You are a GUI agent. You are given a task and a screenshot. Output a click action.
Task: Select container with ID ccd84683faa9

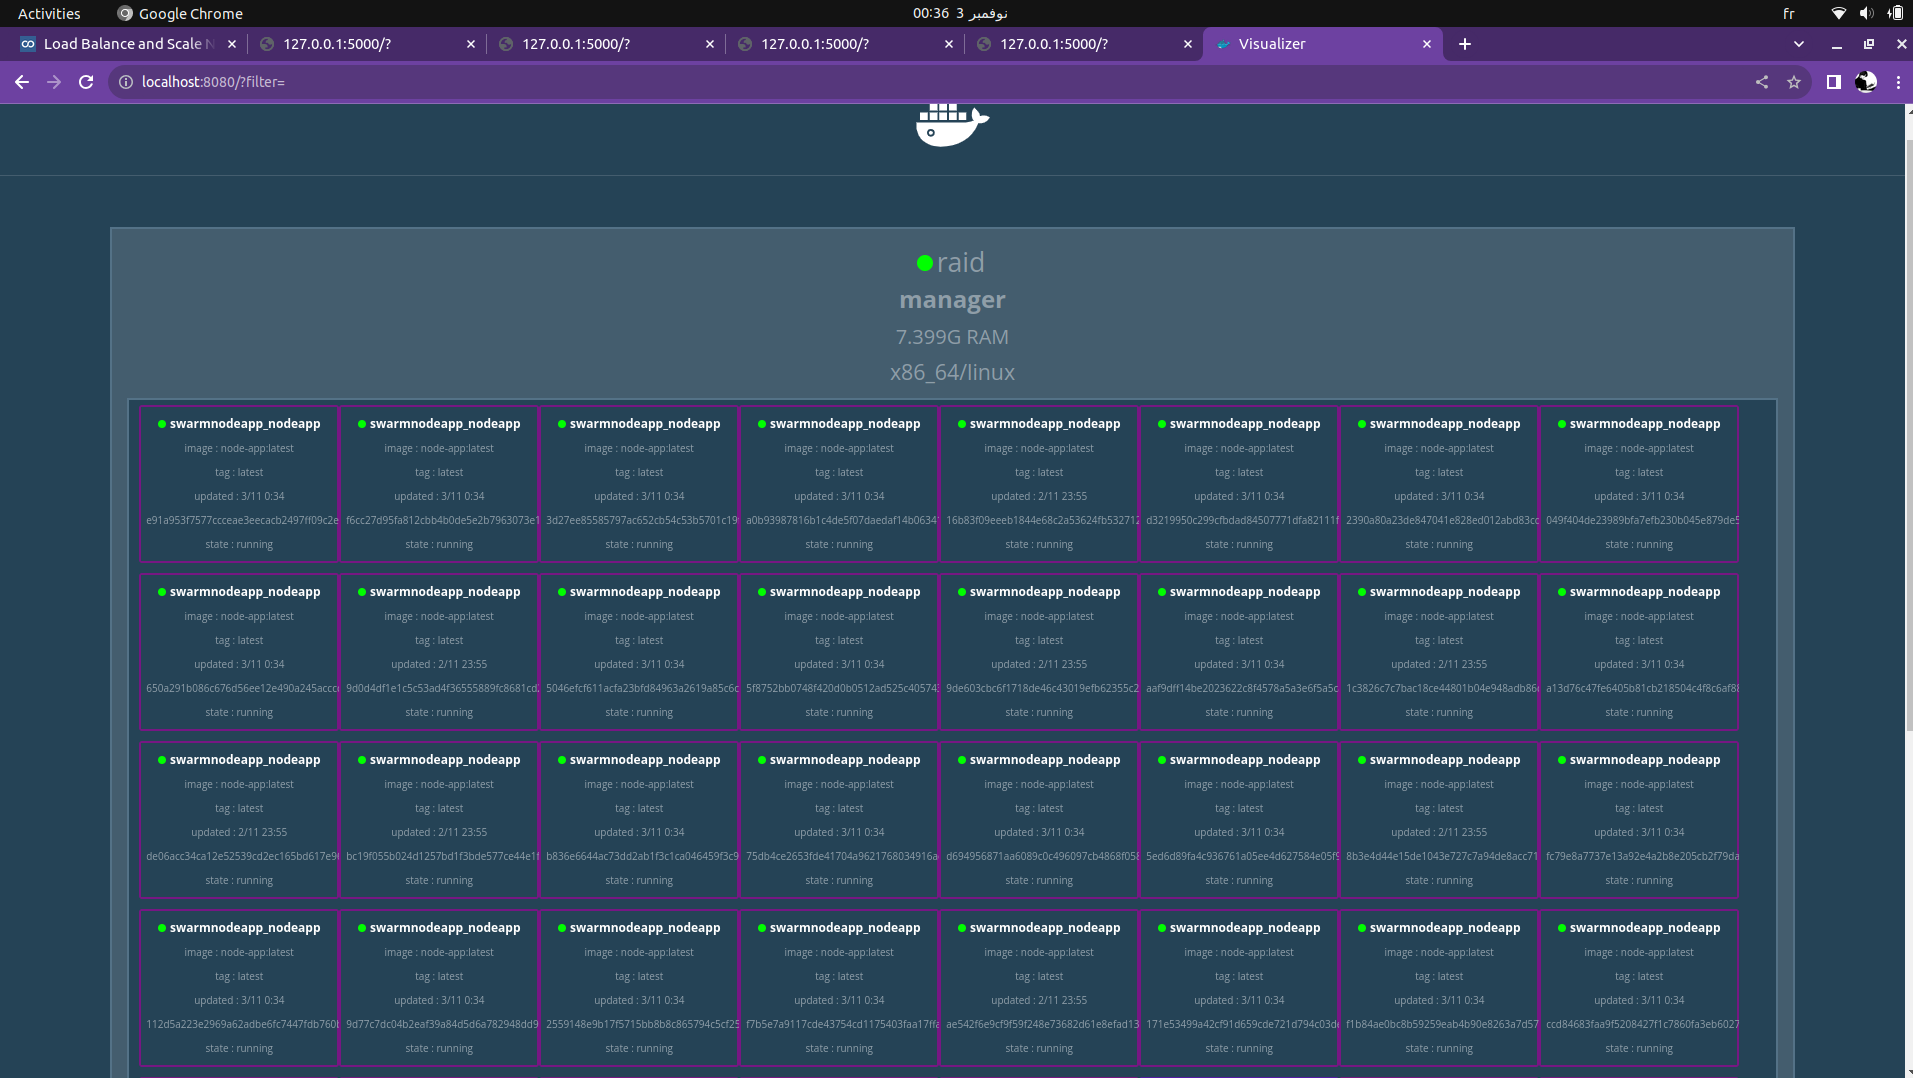(x=1639, y=988)
